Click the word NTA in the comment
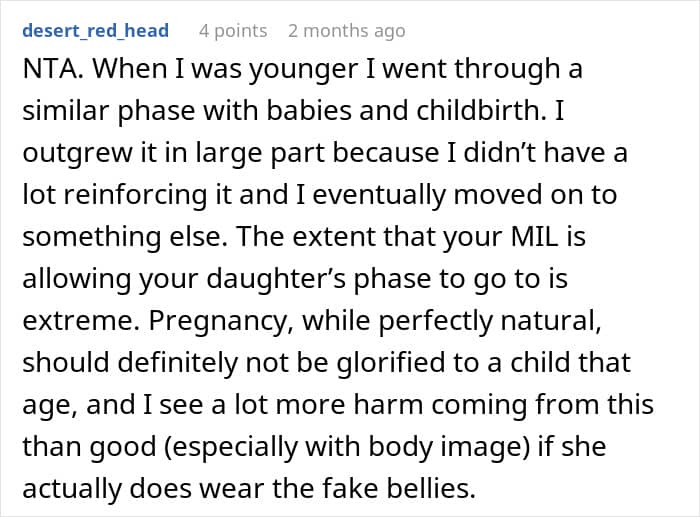The width and height of the screenshot is (700, 517). pos(50,69)
